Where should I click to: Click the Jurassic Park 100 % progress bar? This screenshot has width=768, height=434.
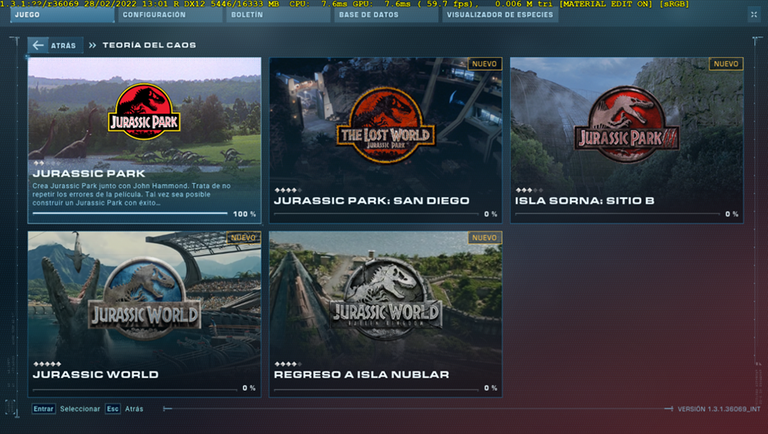tap(130, 214)
